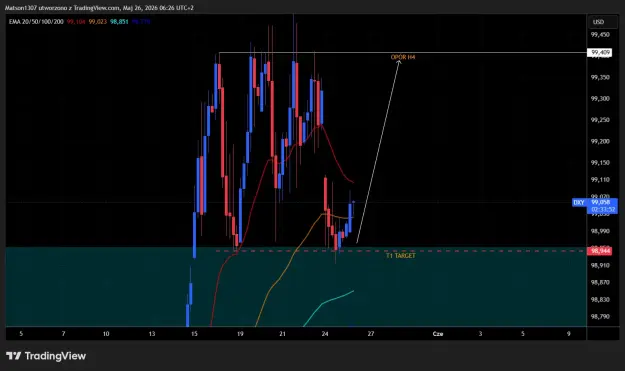
Task: Click the blue DXY symbol tag
Action: coord(579,202)
